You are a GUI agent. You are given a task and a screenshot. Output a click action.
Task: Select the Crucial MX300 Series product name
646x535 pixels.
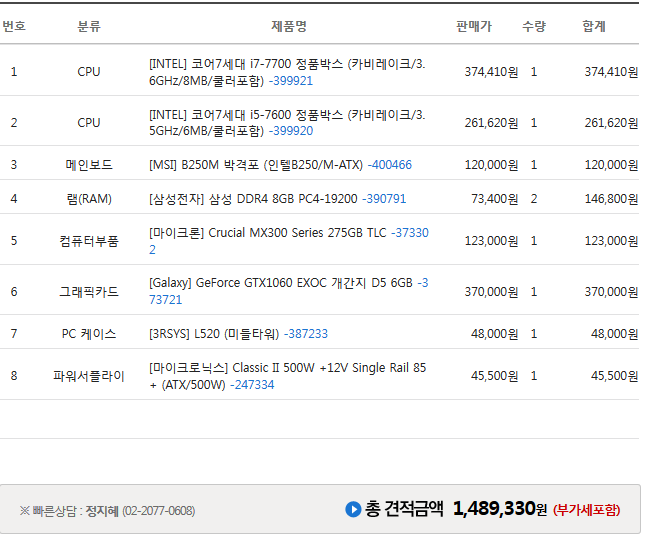tap(267, 233)
